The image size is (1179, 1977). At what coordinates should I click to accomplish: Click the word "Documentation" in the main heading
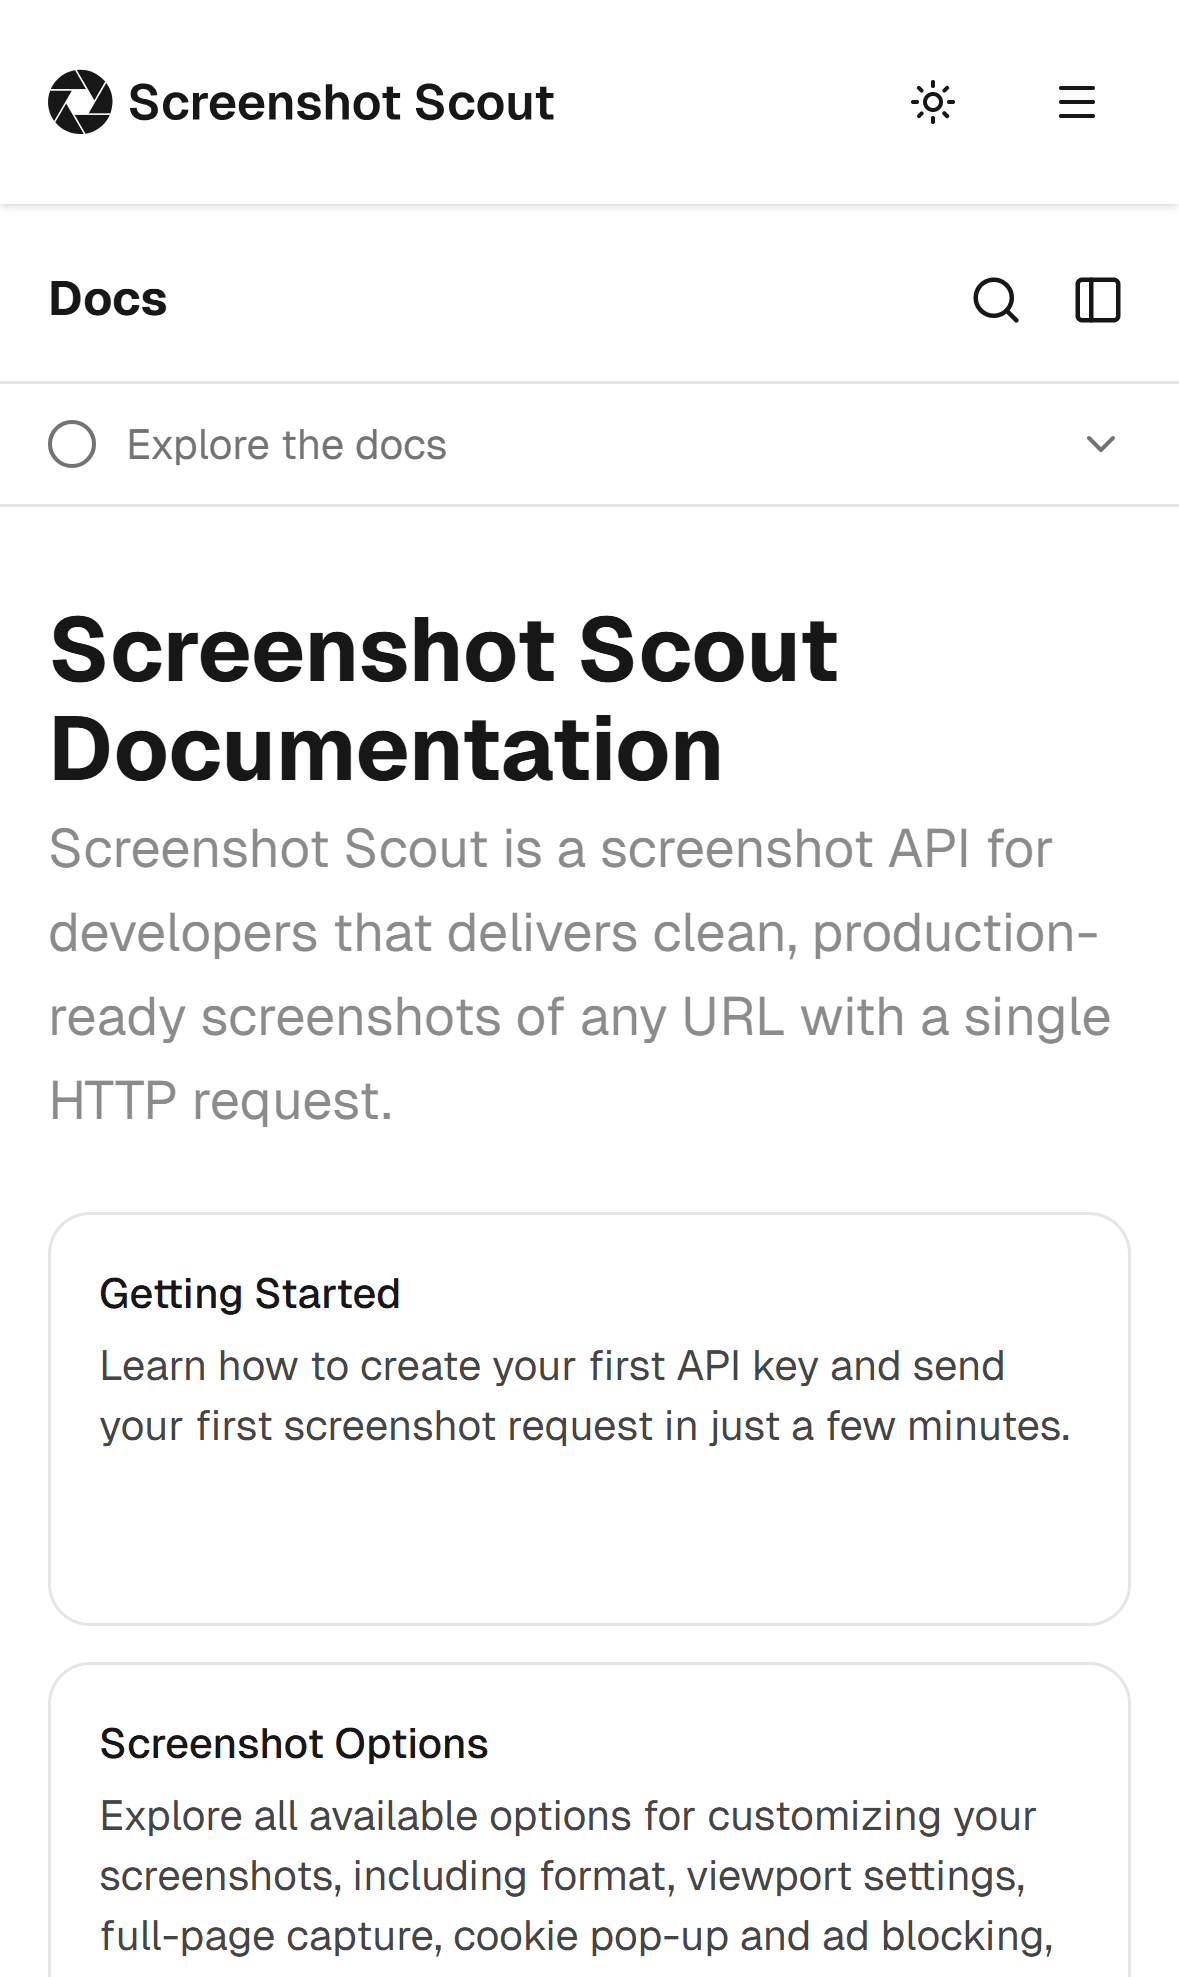(x=386, y=750)
